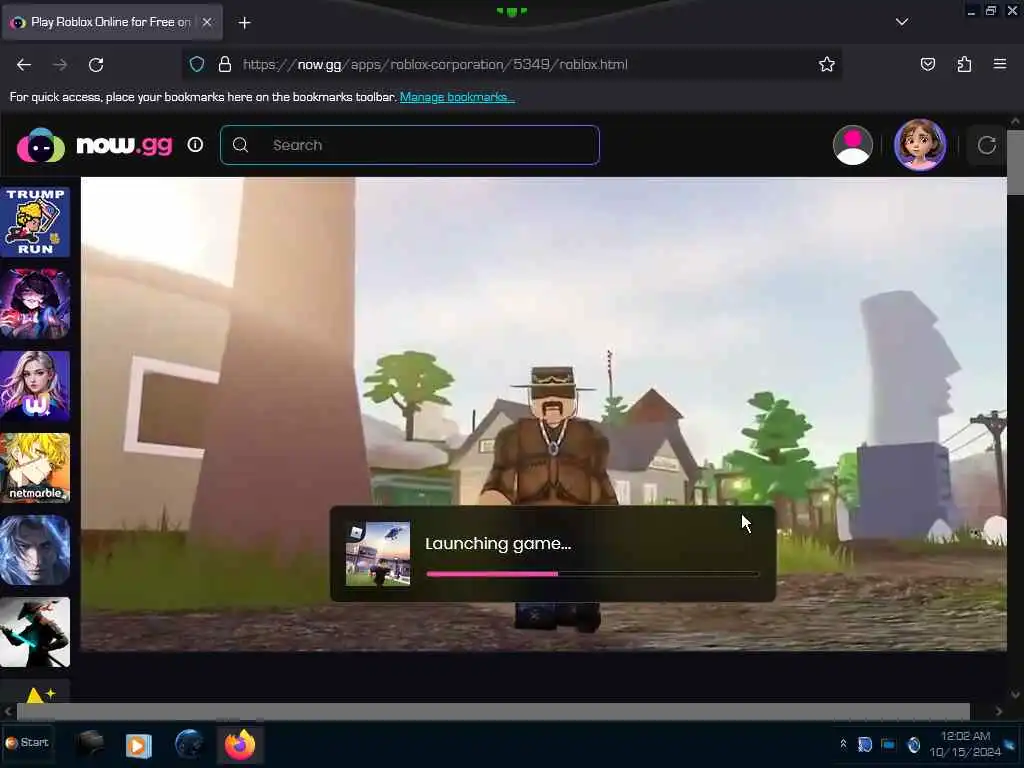The image size is (1024, 768).
Task: Open the Pocket save icon
Action: (x=928, y=64)
